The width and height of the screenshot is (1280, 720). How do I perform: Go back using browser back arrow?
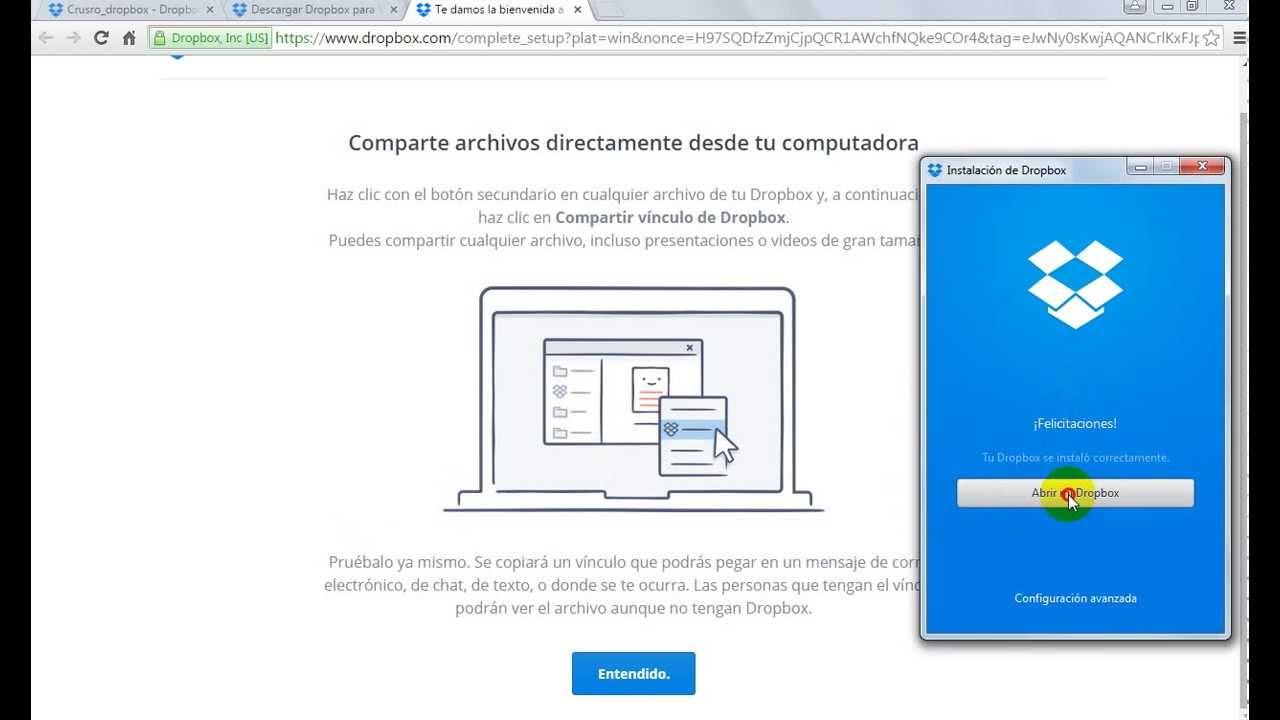click(45, 38)
